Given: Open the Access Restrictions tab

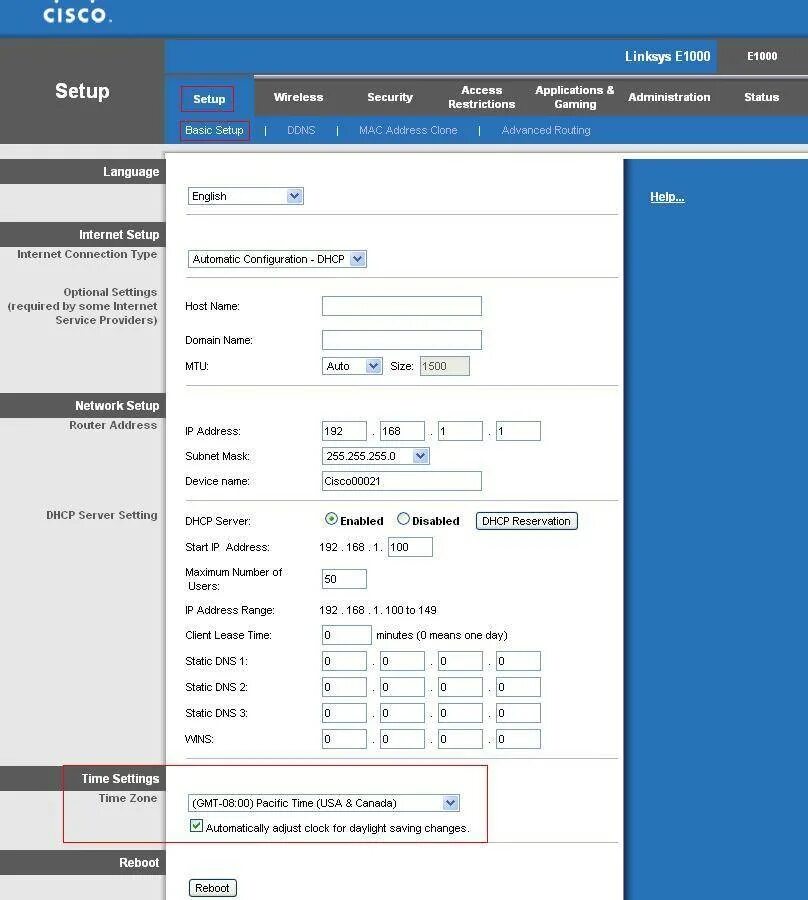Looking at the screenshot, I should pos(481,97).
